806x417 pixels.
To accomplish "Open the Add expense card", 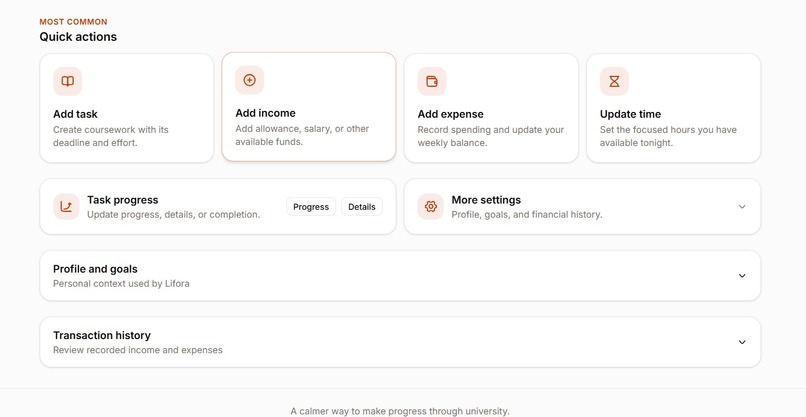I will (x=491, y=108).
